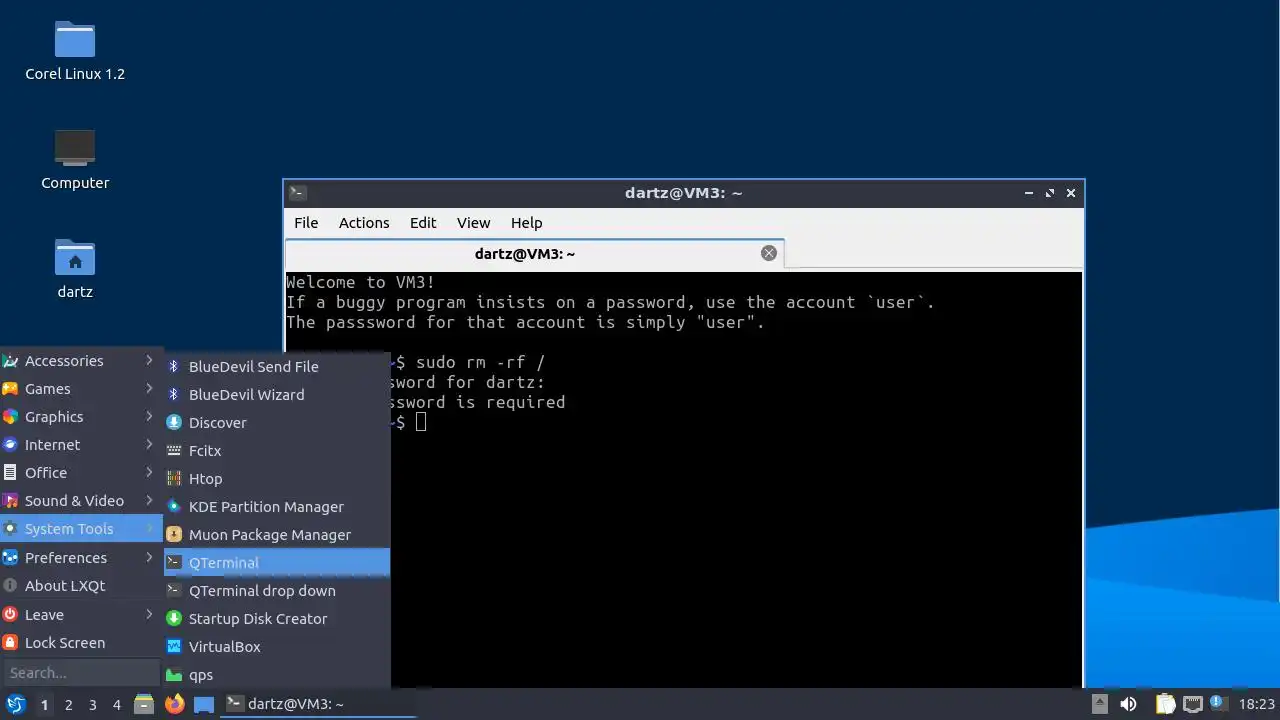The height and width of the screenshot is (720, 1280).
Task: Open About LXQt from start menu
Action: tap(81, 586)
